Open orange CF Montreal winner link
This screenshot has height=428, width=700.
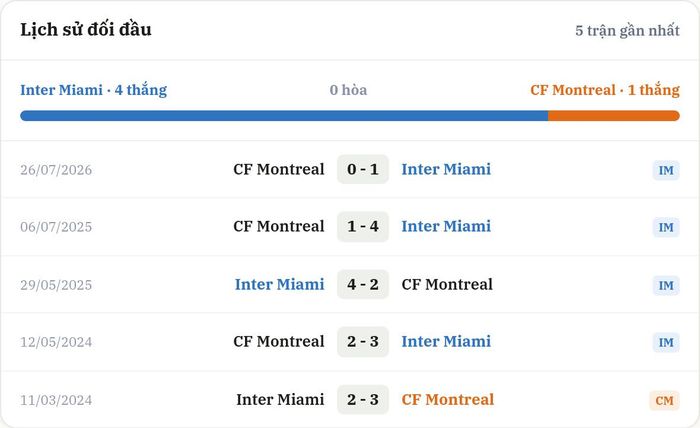pyautogui.click(x=448, y=399)
